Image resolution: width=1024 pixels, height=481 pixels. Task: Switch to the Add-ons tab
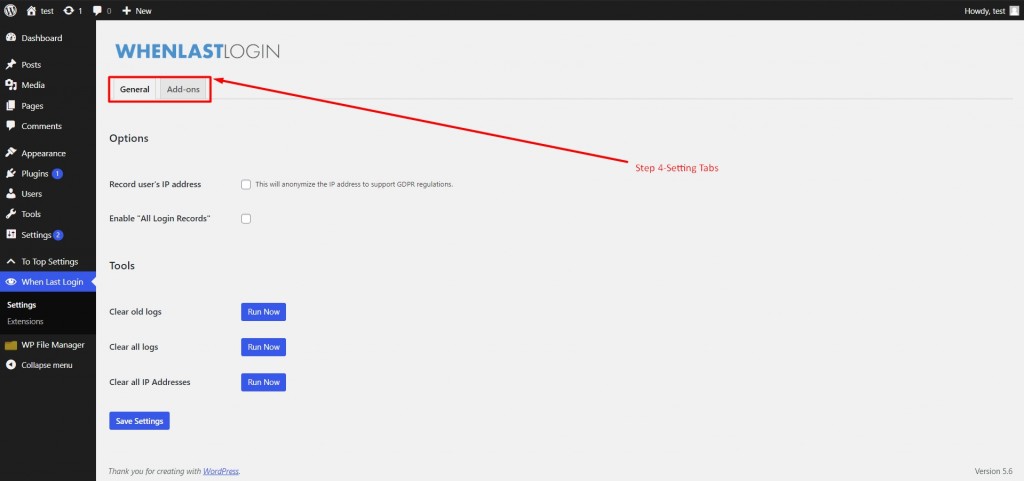(x=184, y=89)
